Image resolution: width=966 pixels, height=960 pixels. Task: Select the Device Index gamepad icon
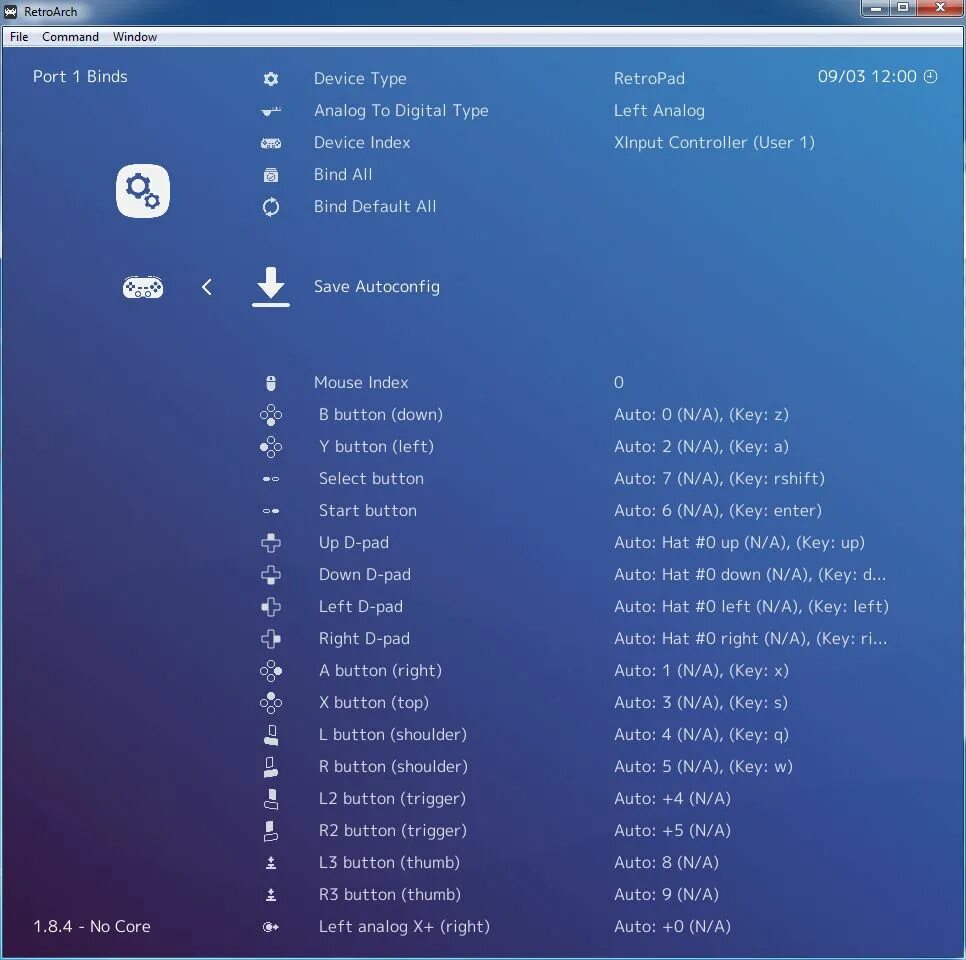[x=271, y=143]
